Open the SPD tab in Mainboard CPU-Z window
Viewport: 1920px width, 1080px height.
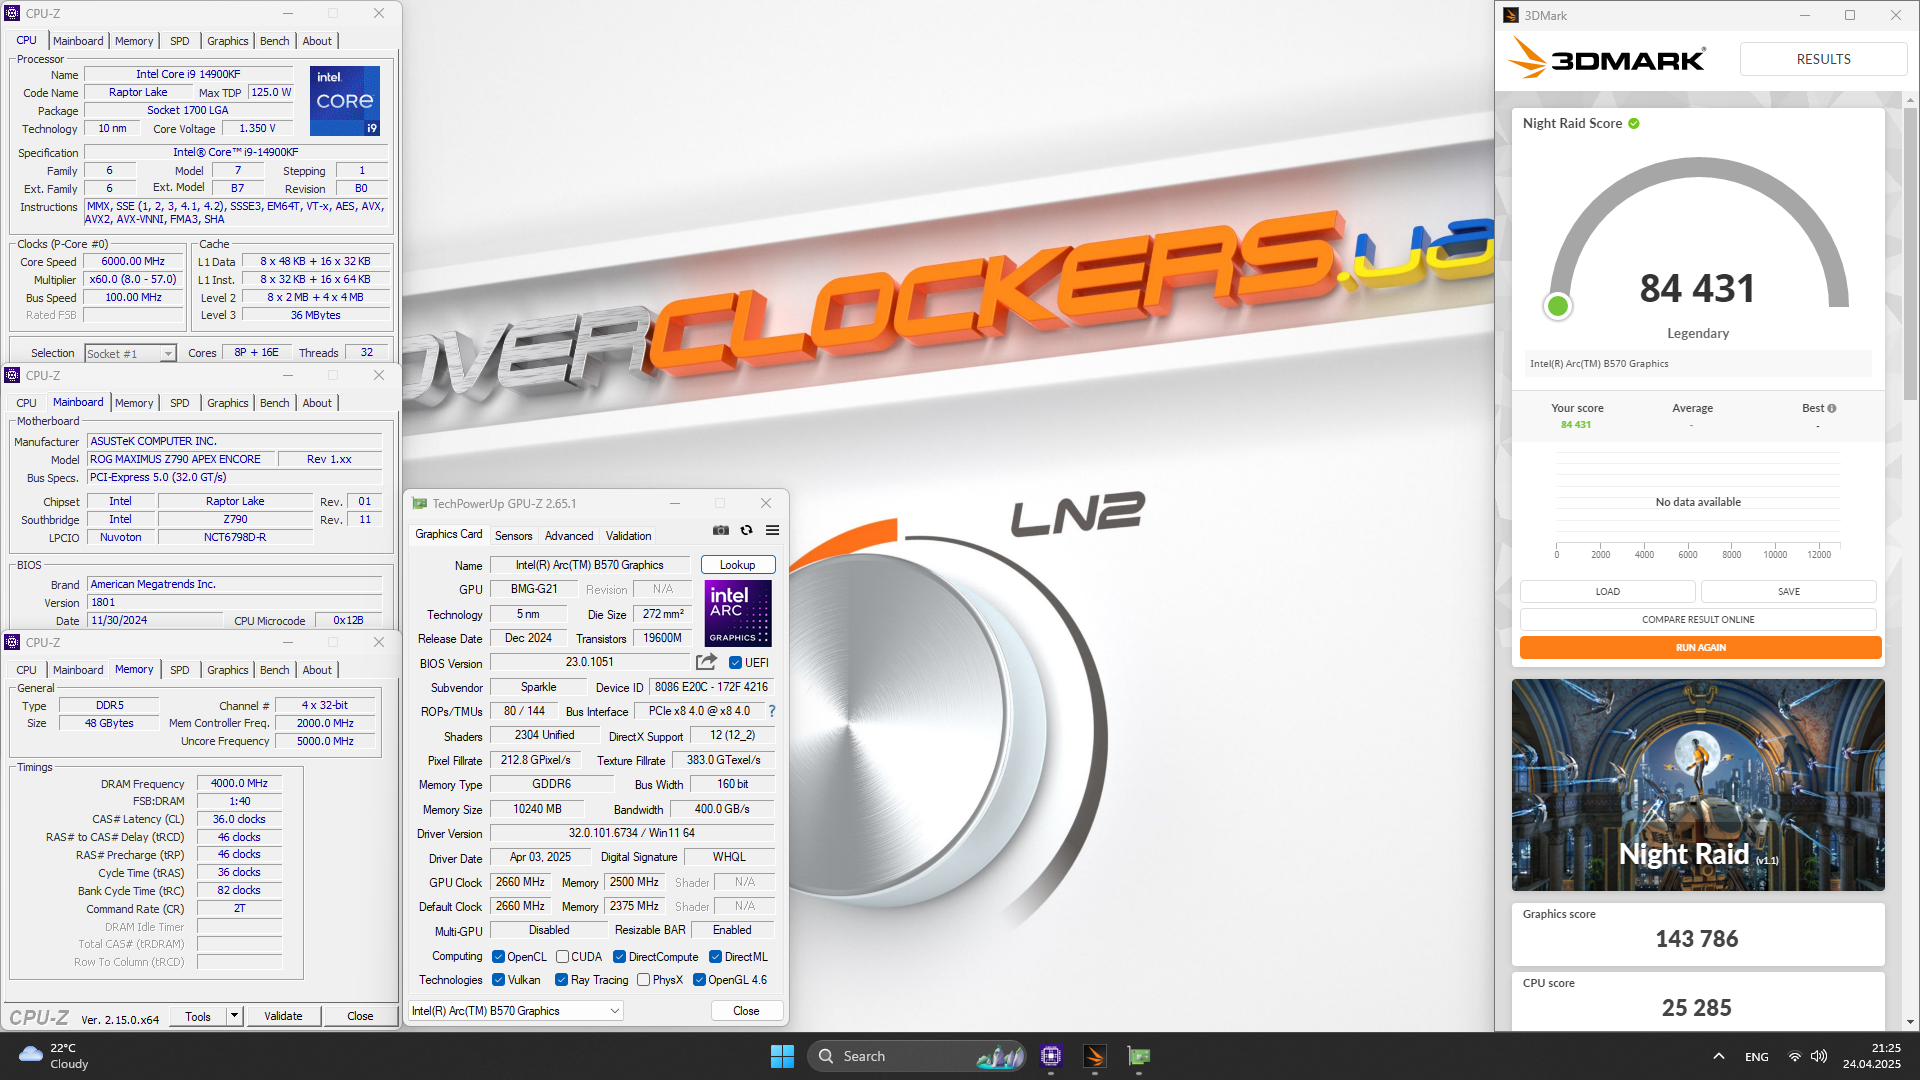pyautogui.click(x=180, y=403)
